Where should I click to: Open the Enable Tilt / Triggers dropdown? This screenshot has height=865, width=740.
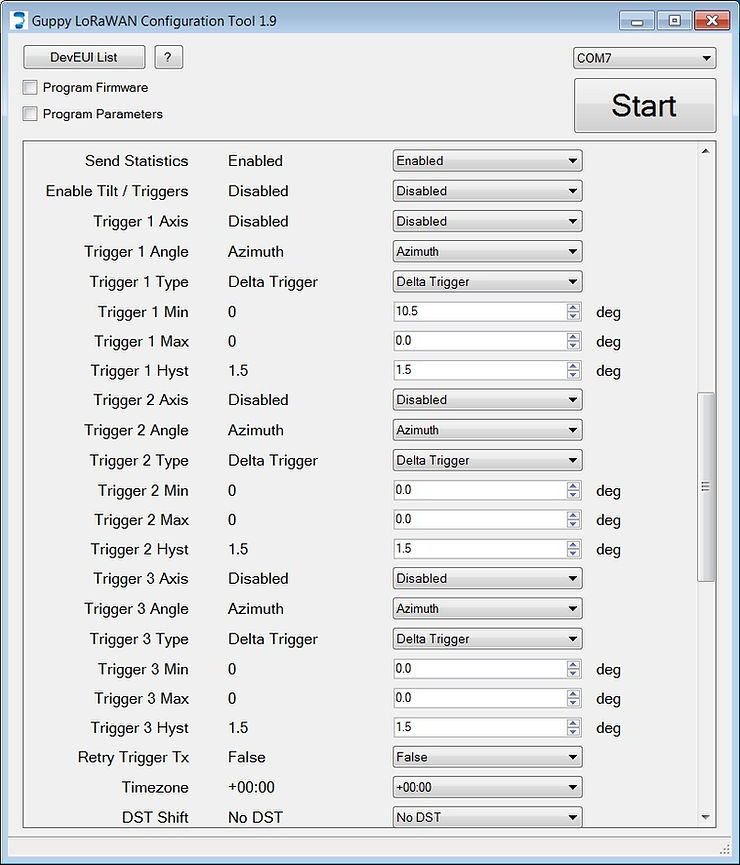point(487,191)
